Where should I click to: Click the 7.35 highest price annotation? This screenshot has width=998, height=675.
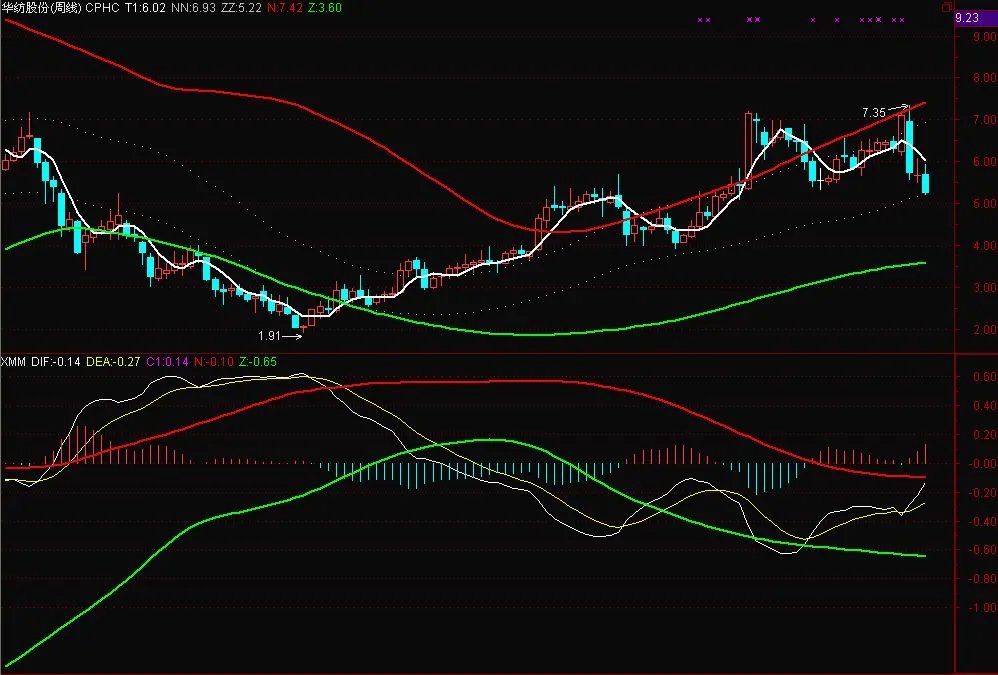pyautogui.click(x=873, y=113)
